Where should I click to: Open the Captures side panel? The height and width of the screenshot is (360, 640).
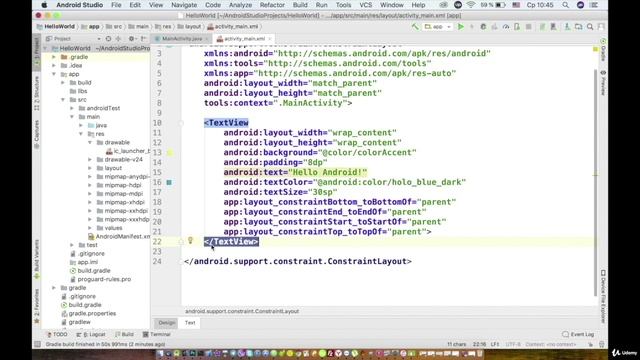point(37,133)
